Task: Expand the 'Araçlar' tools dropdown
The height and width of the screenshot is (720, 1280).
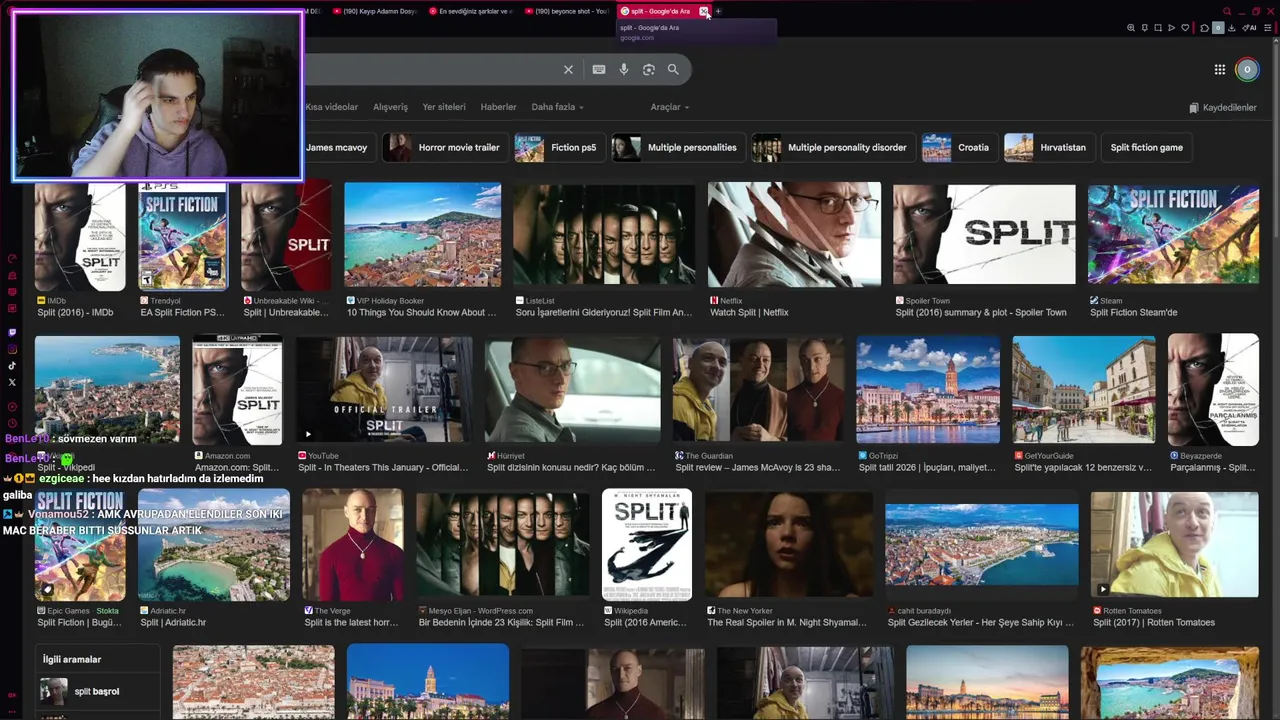Action: [670, 107]
